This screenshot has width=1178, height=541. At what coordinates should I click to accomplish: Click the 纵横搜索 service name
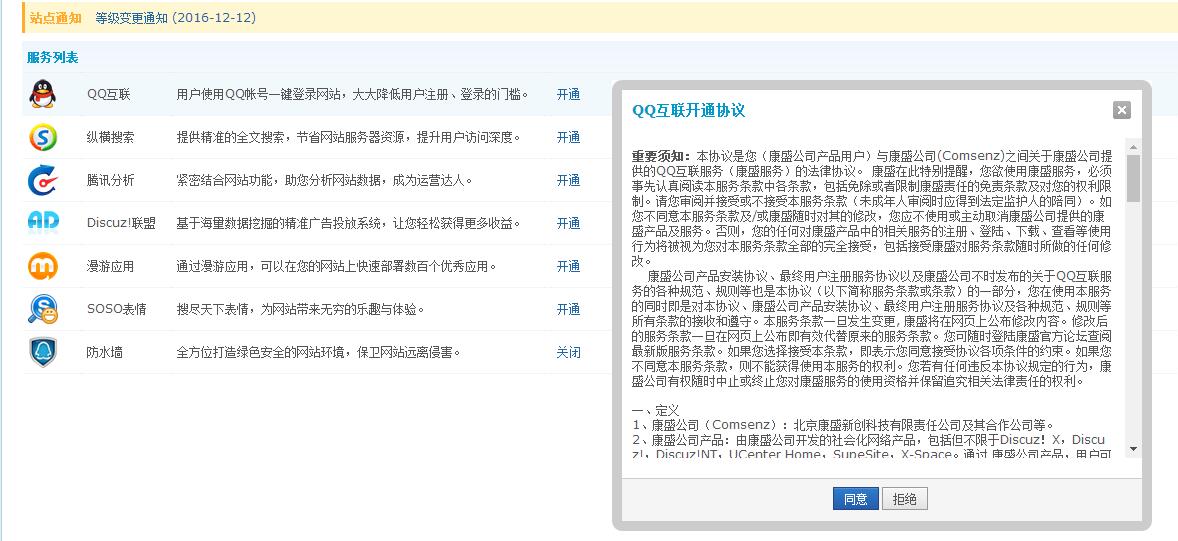tap(110, 138)
